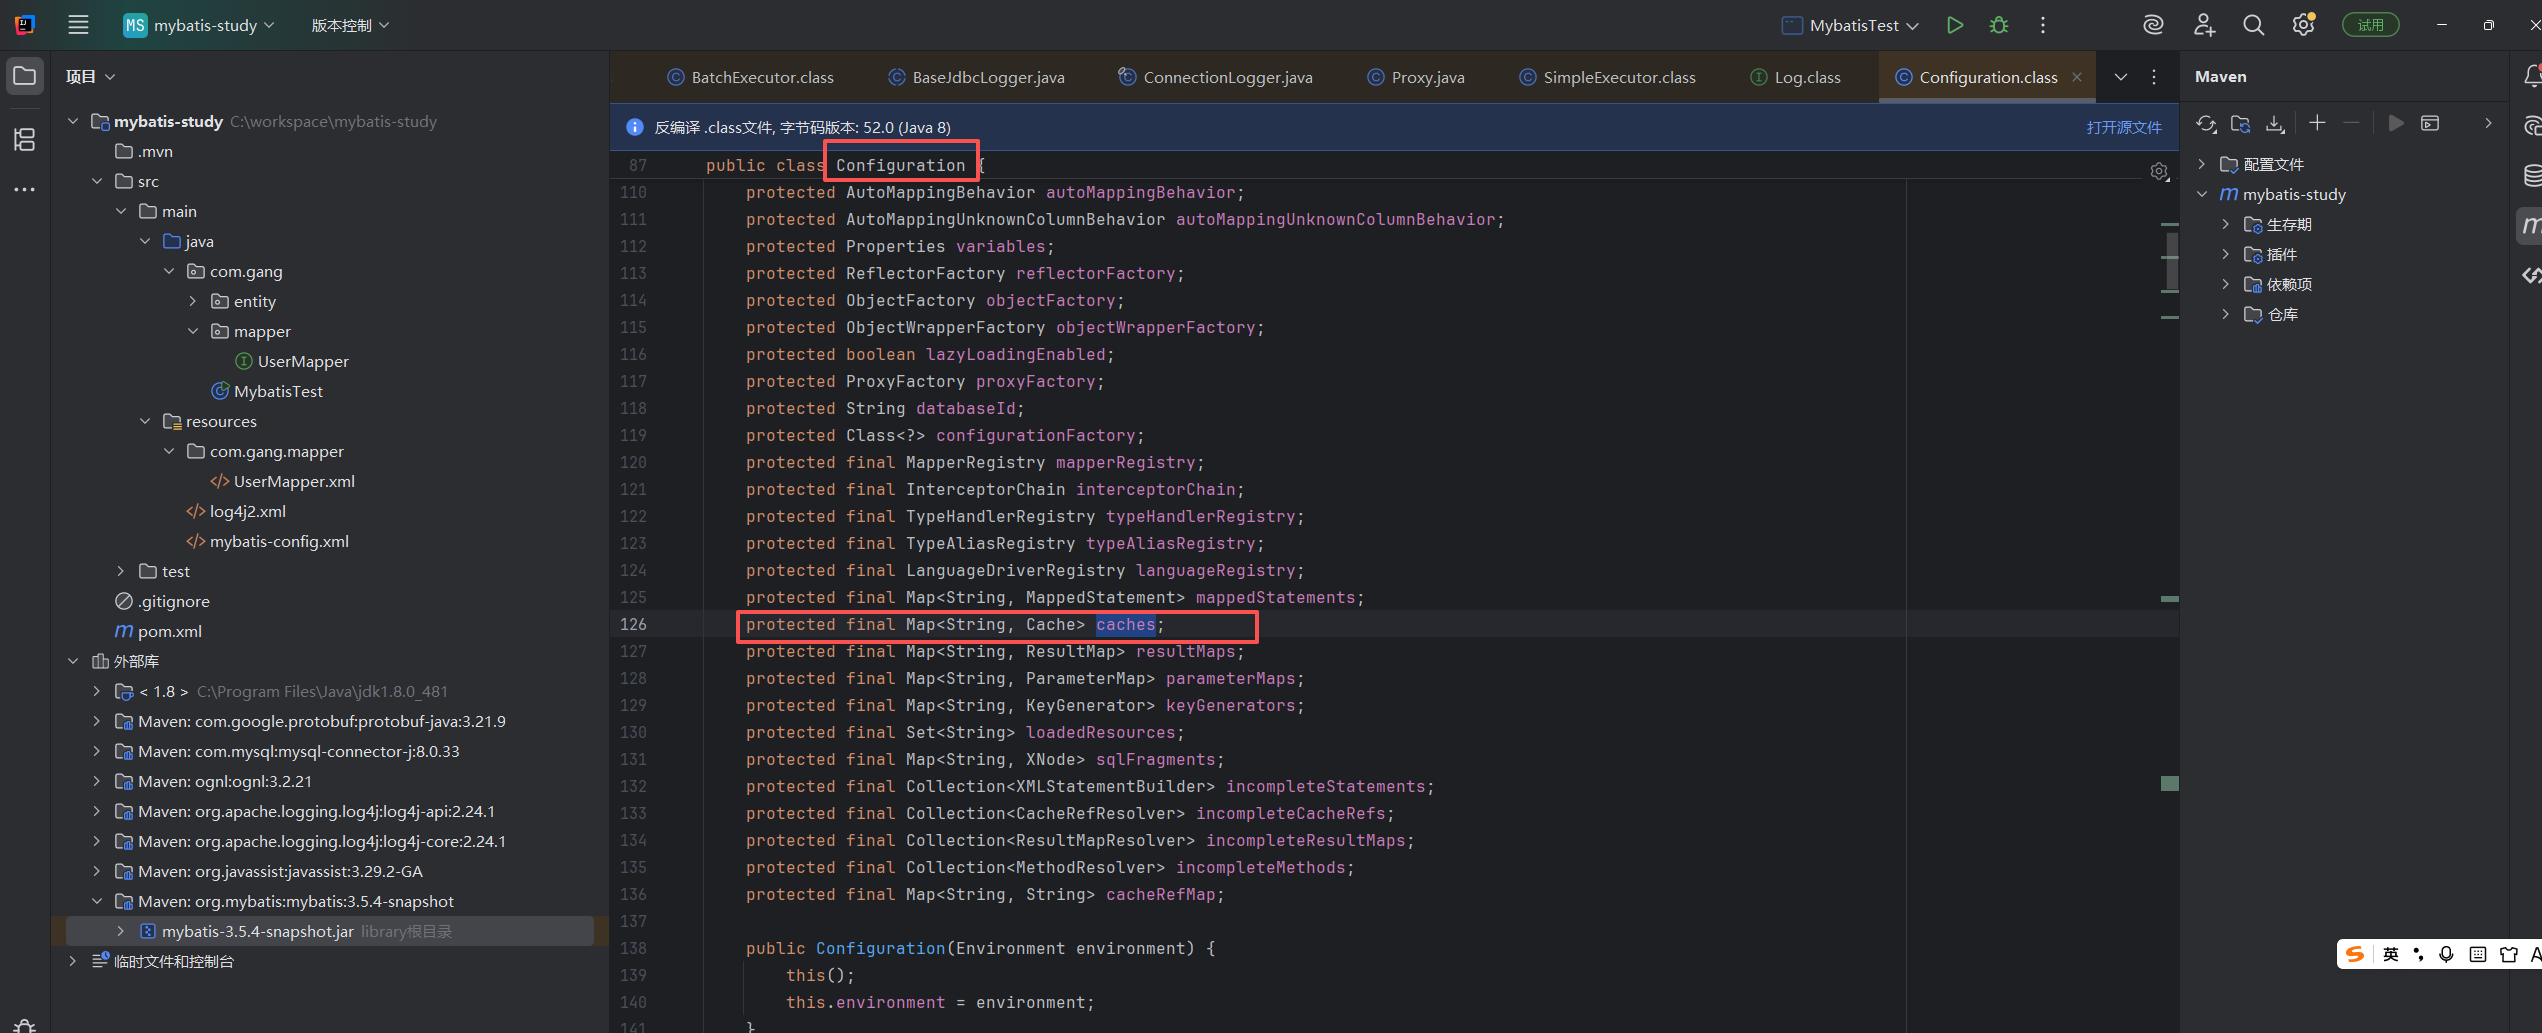2542x1033 pixels.
Task: Close the Configuration.class tab
Action: [2077, 77]
